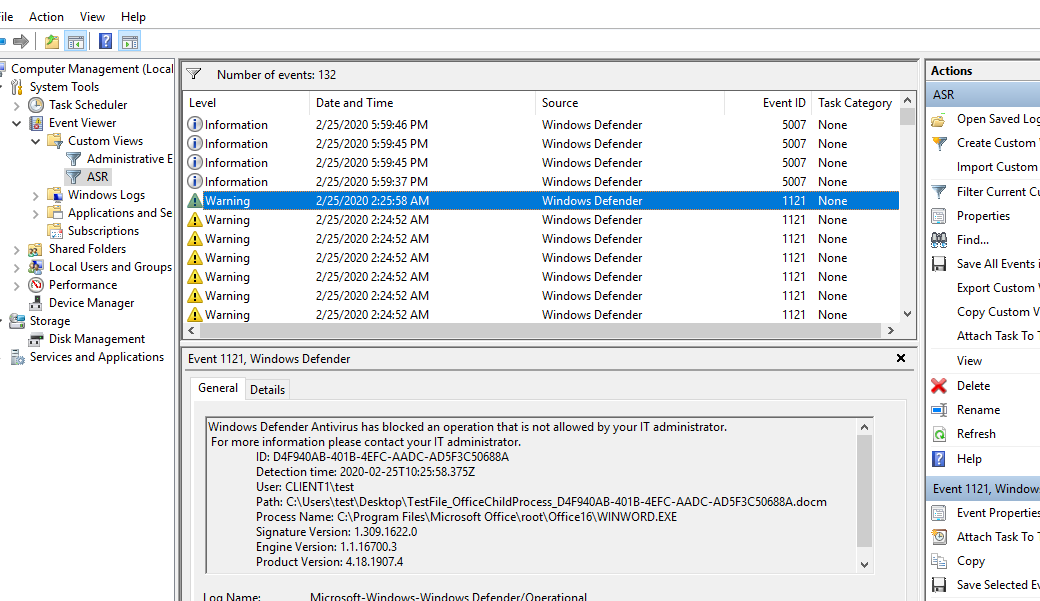1040x601 pixels.
Task: Expand Applications and Services Logs node
Action: pos(36,214)
